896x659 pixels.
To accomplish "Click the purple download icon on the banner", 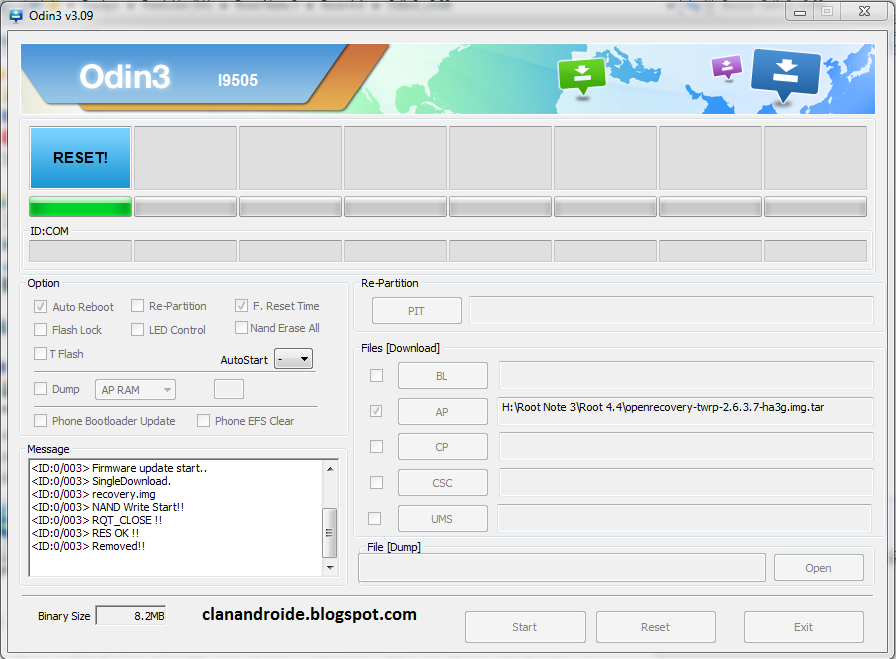I will [727, 67].
